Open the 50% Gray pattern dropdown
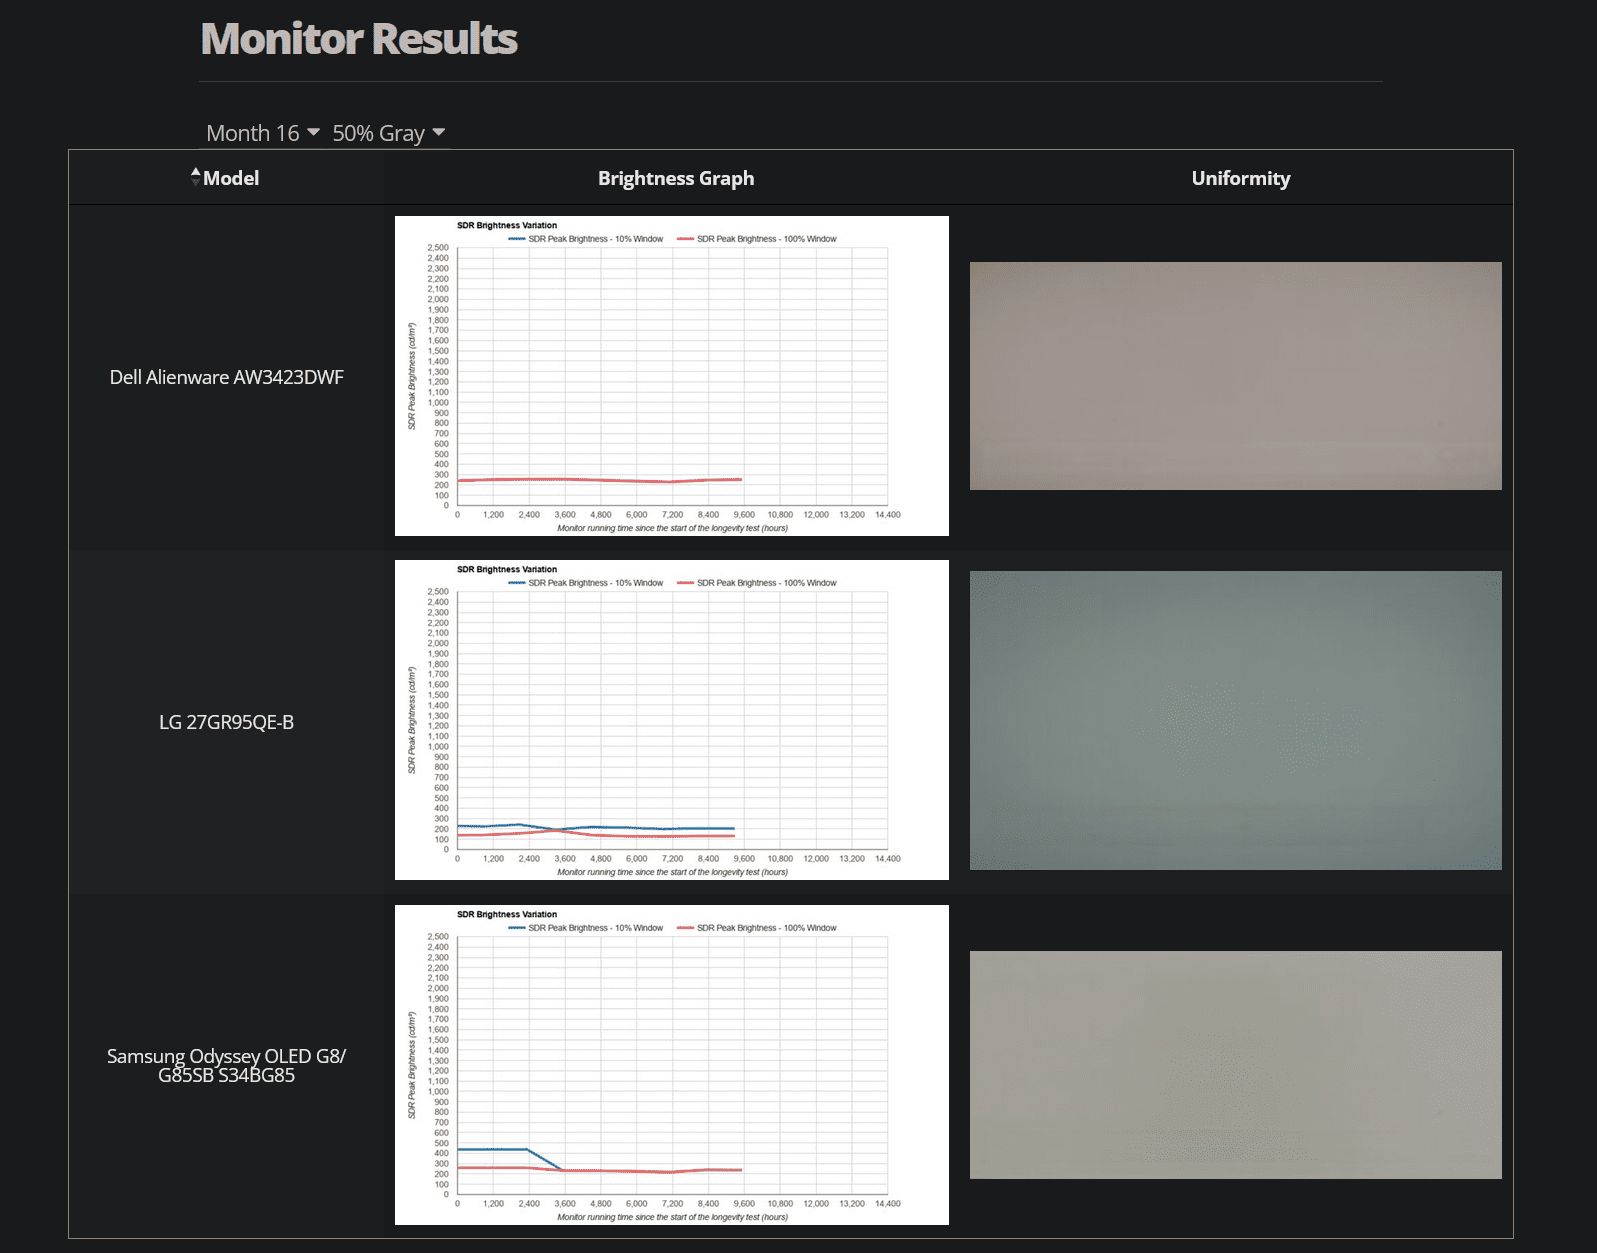This screenshot has width=1597, height=1253. tap(388, 133)
